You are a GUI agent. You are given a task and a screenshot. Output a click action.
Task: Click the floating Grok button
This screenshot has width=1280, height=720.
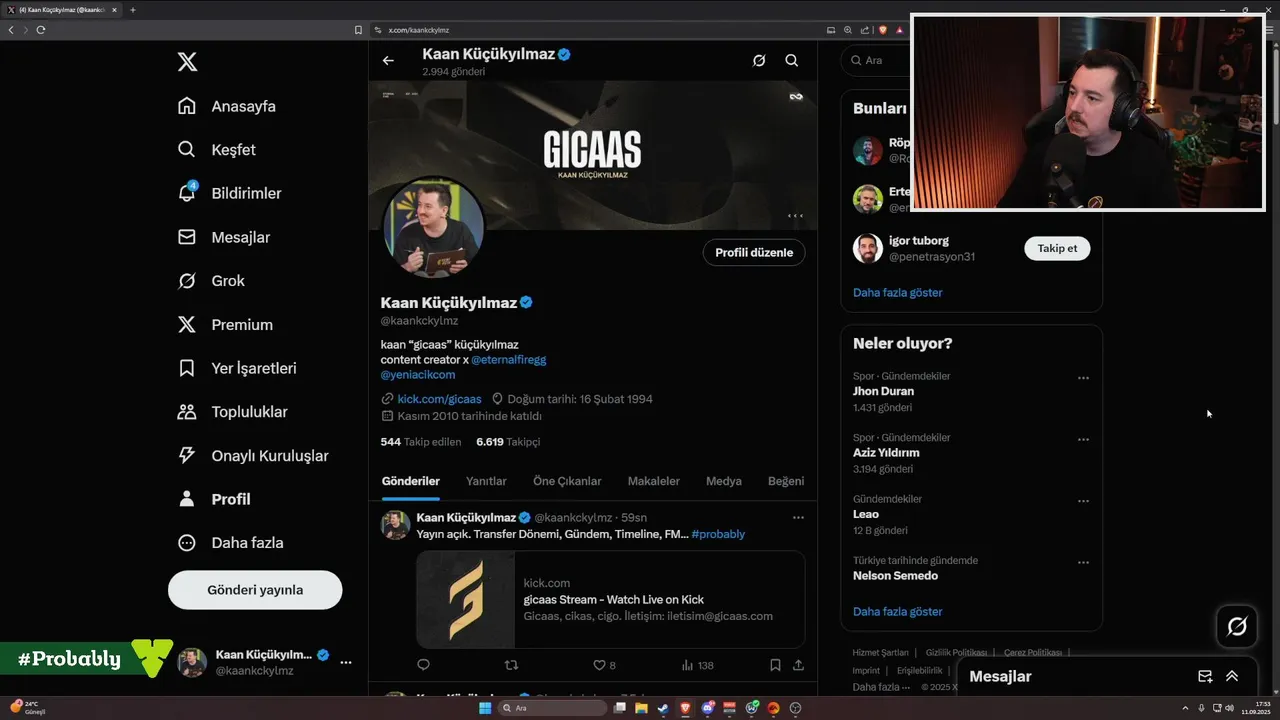pyautogui.click(x=1237, y=627)
